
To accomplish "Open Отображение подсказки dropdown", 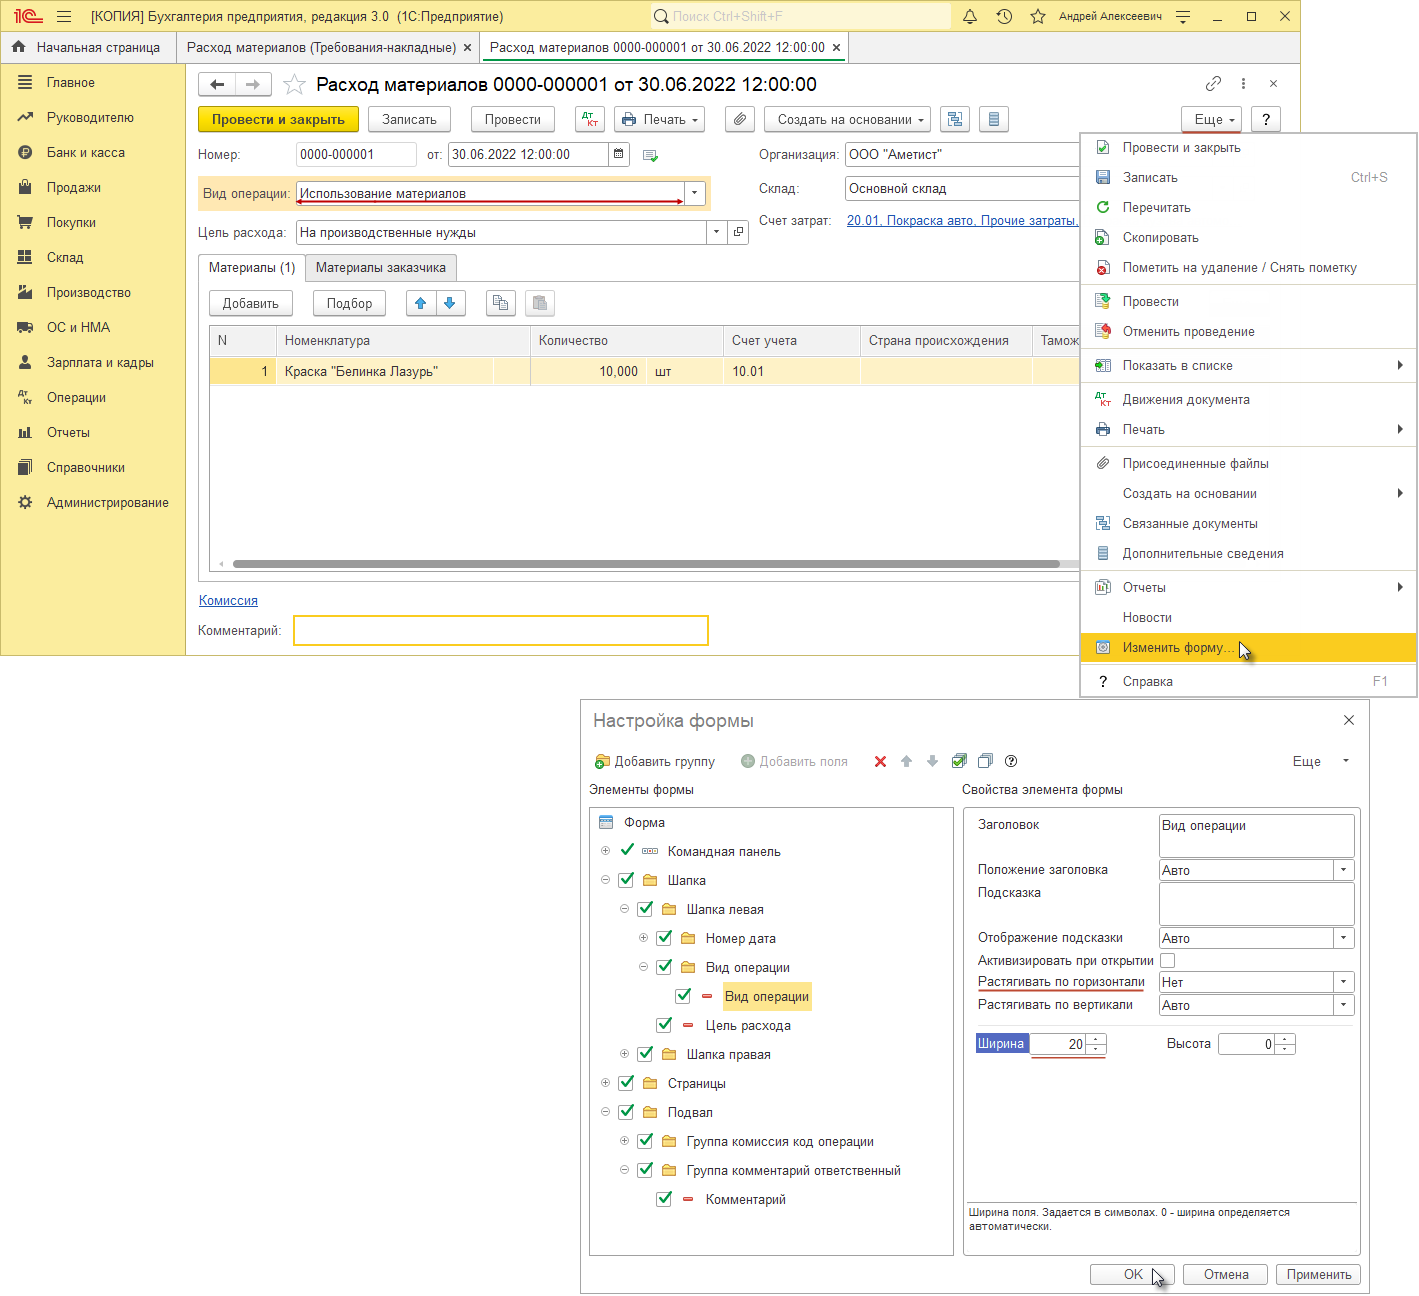I will click(x=1343, y=938).
